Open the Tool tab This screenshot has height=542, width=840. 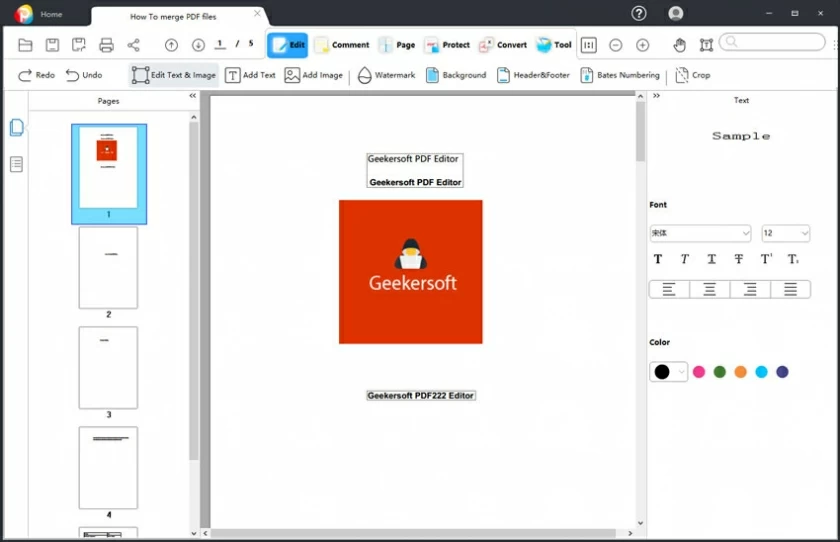[x=554, y=45]
